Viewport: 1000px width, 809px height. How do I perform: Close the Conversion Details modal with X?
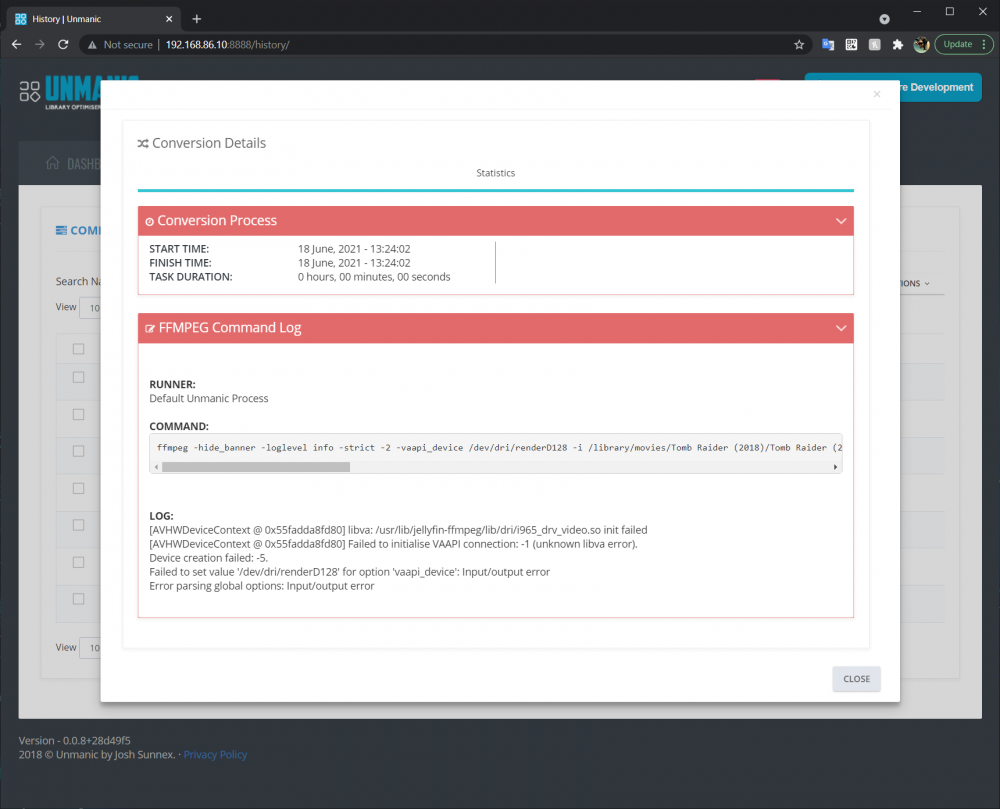(x=877, y=94)
